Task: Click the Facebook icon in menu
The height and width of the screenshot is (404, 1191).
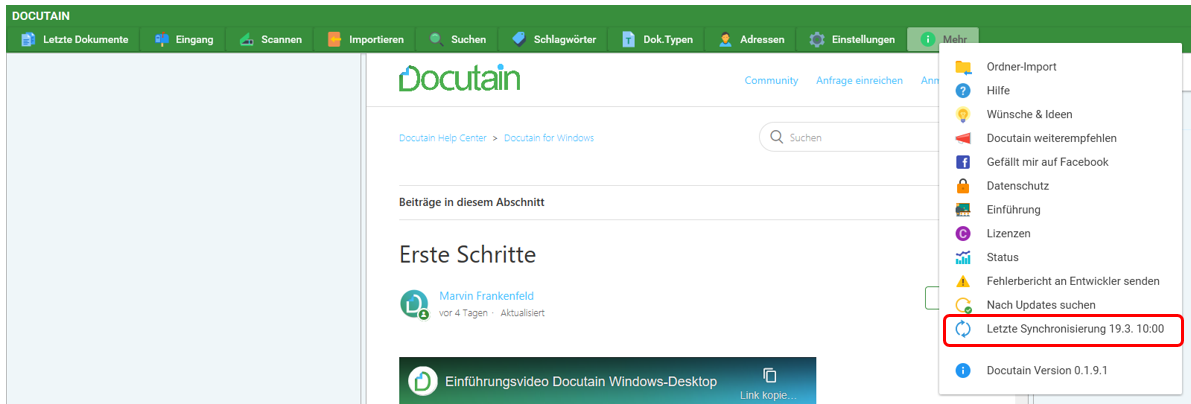Action: click(x=963, y=162)
